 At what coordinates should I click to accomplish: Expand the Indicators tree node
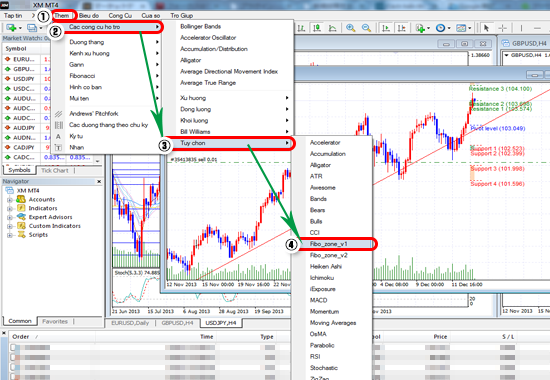pyautogui.click(x=9, y=208)
